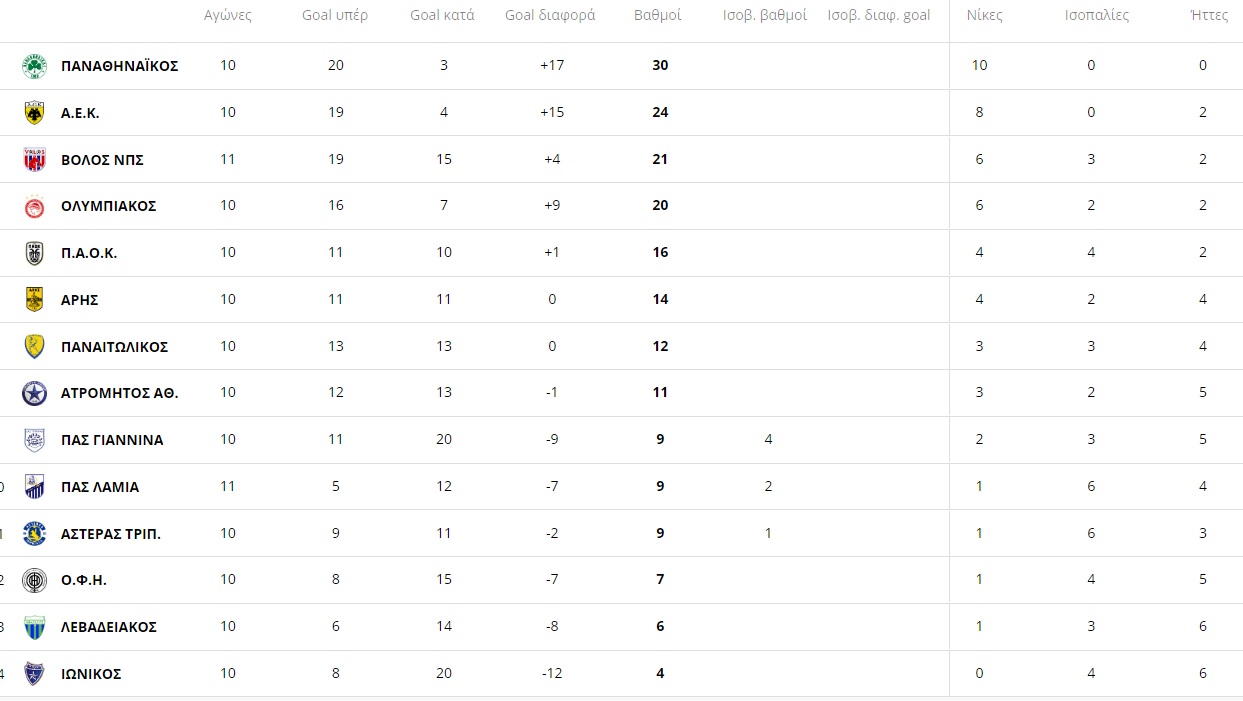Click the Goal διαφορά column header
Screen dimensions: 1243x701
pyautogui.click(x=550, y=16)
